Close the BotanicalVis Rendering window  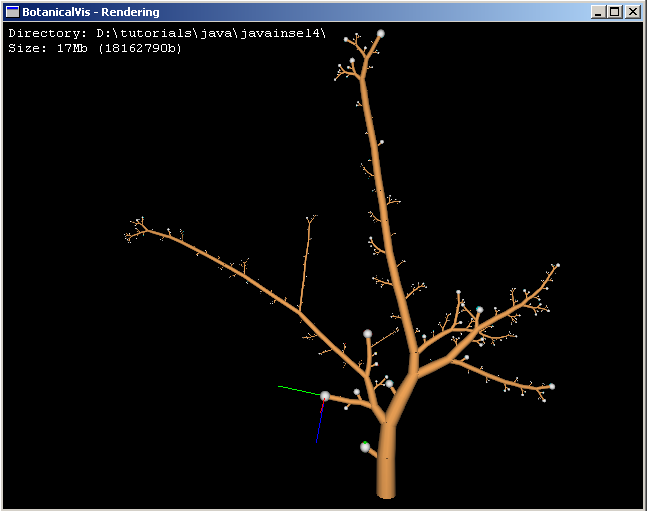click(x=632, y=12)
